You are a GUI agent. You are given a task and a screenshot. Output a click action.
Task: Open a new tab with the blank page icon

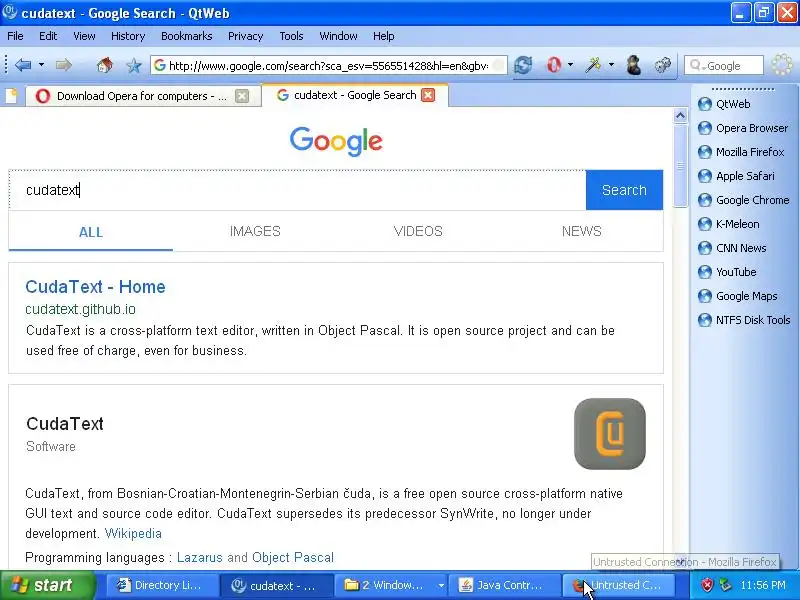coord(11,96)
